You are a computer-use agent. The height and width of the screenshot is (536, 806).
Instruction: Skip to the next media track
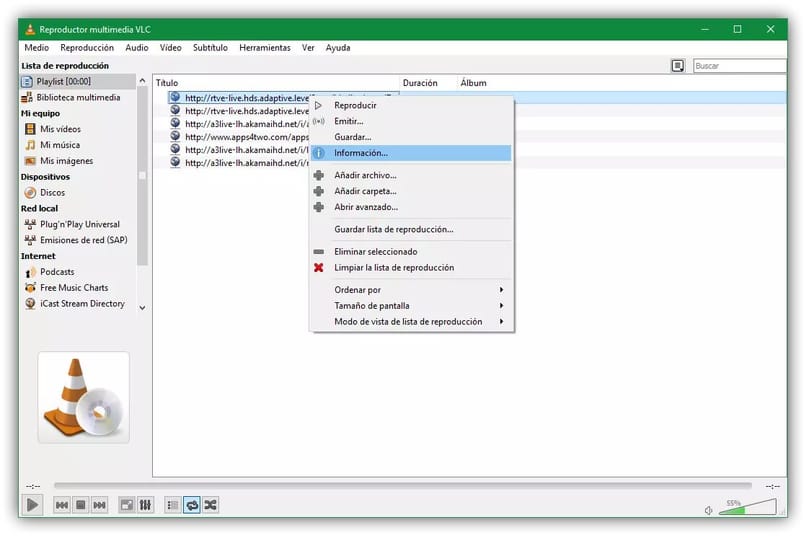coord(99,506)
